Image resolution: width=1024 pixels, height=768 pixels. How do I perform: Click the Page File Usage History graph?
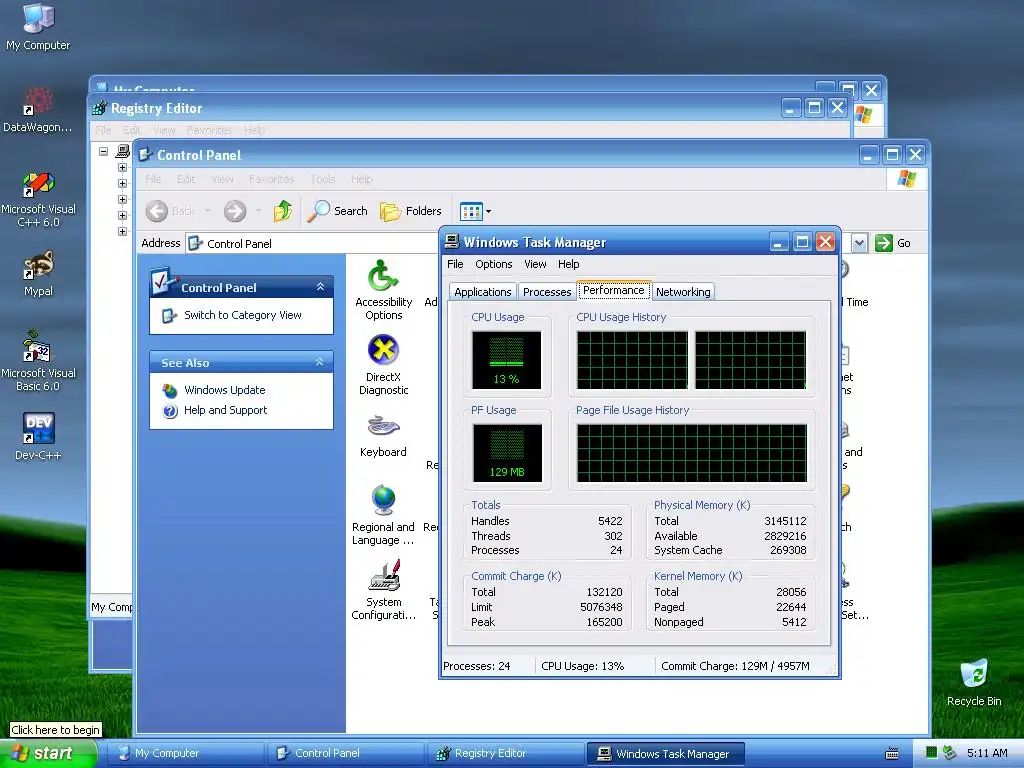click(x=692, y=453)
